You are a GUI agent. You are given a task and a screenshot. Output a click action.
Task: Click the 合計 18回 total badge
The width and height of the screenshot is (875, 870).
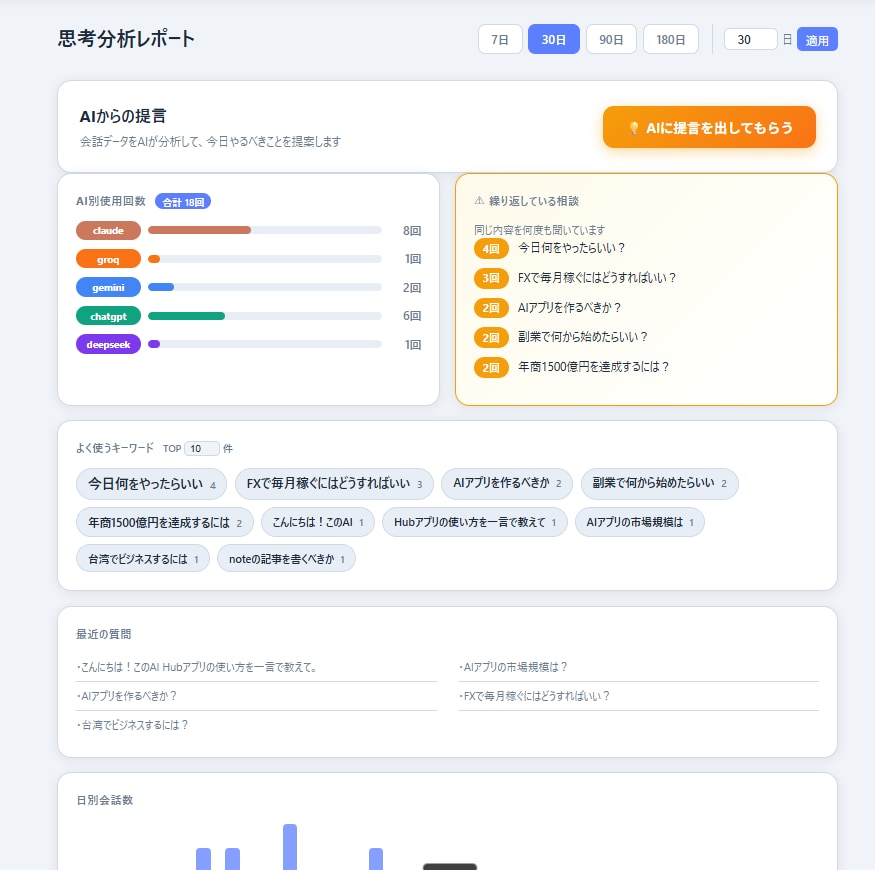click(183, 201)
